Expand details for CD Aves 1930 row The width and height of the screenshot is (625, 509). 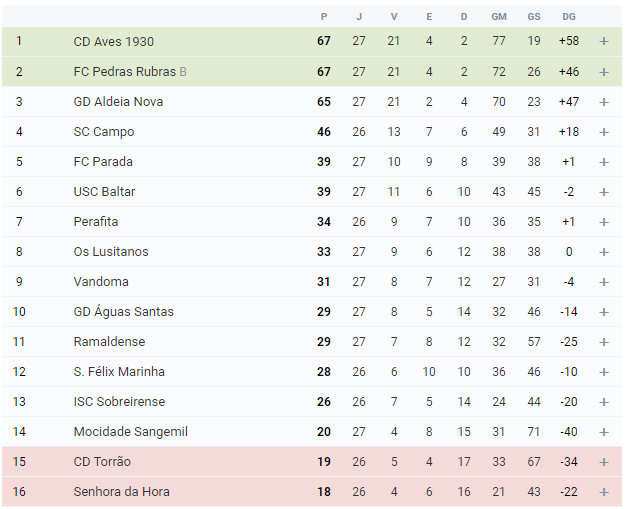click(x=603, y=41)
